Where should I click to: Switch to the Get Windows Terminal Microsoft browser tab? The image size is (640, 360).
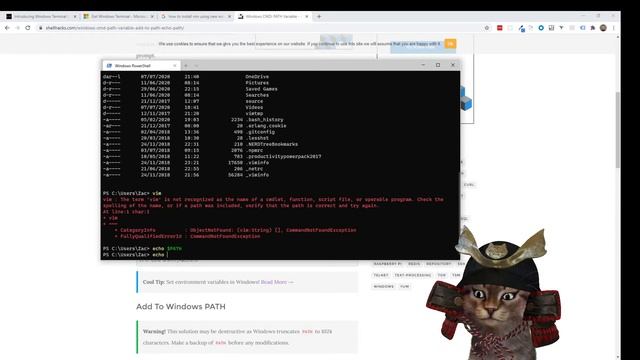118,16
